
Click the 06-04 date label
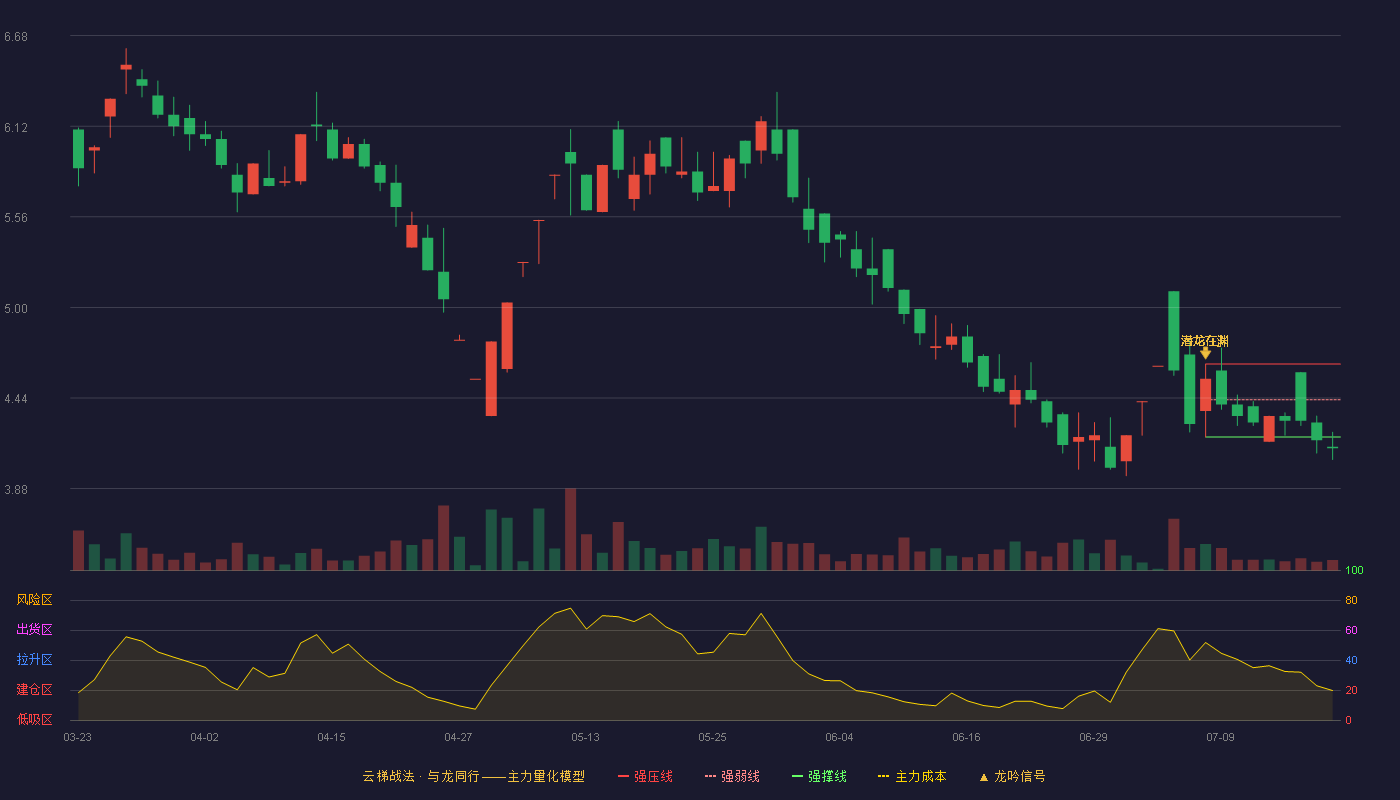click(x=839, y=737)
